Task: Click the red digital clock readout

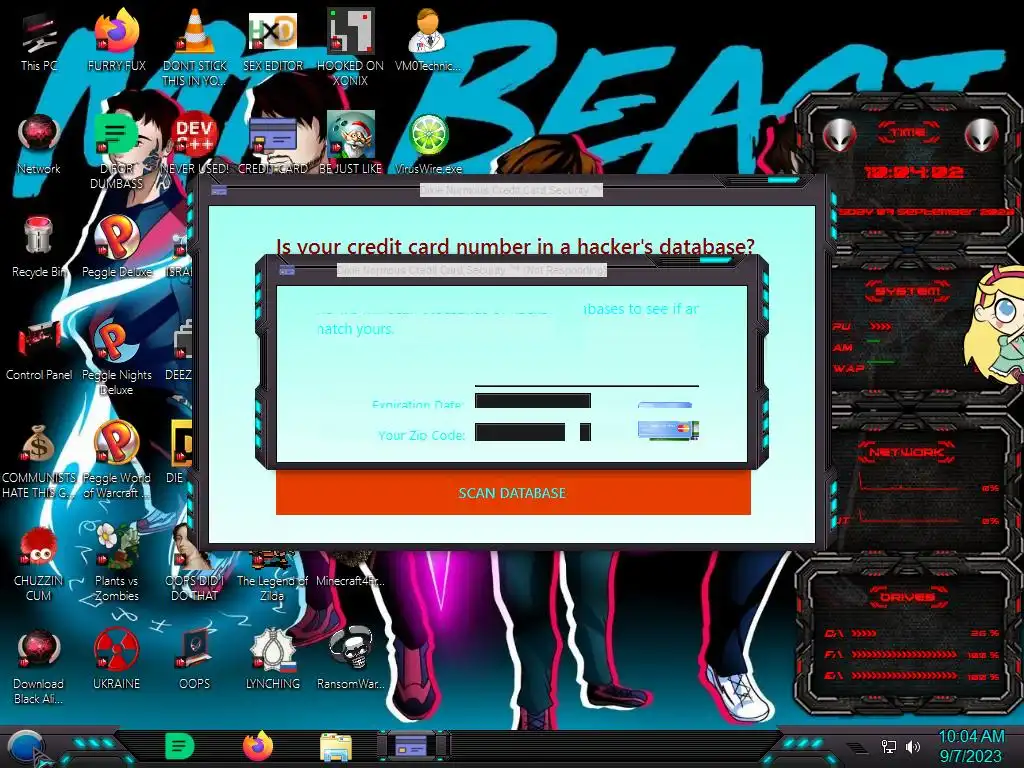Action: pyautogui.click(x=913, y=172)
